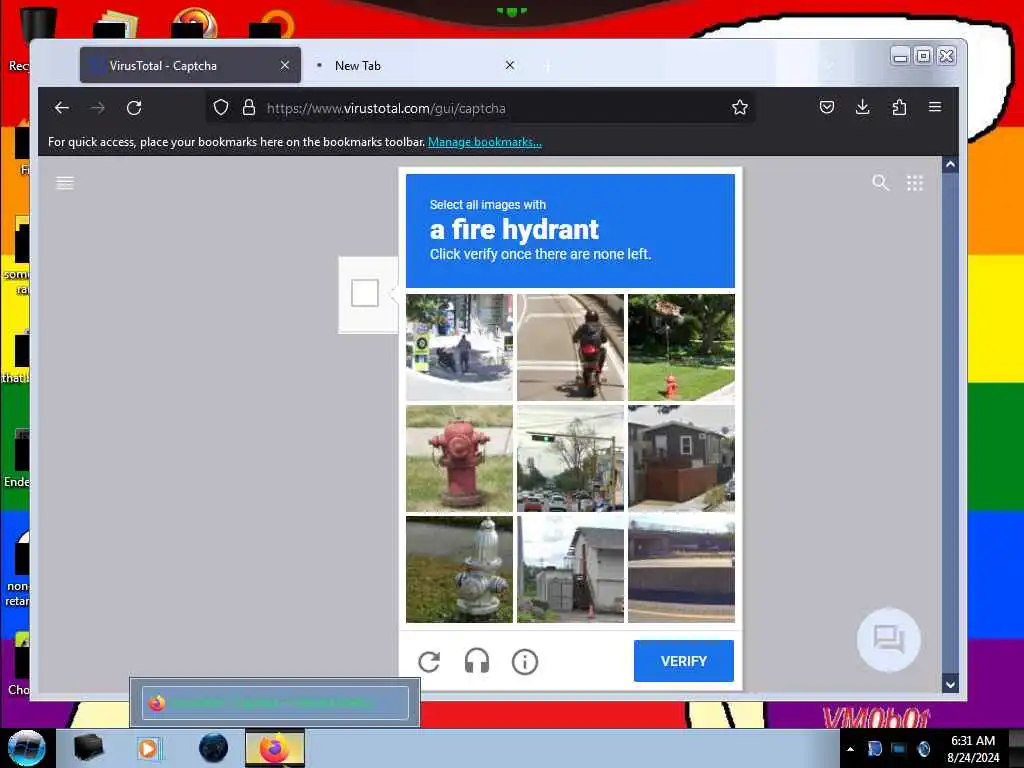Open VirusTotal's hamburger side menu
1024x768 pixels.
click(65, 183)
